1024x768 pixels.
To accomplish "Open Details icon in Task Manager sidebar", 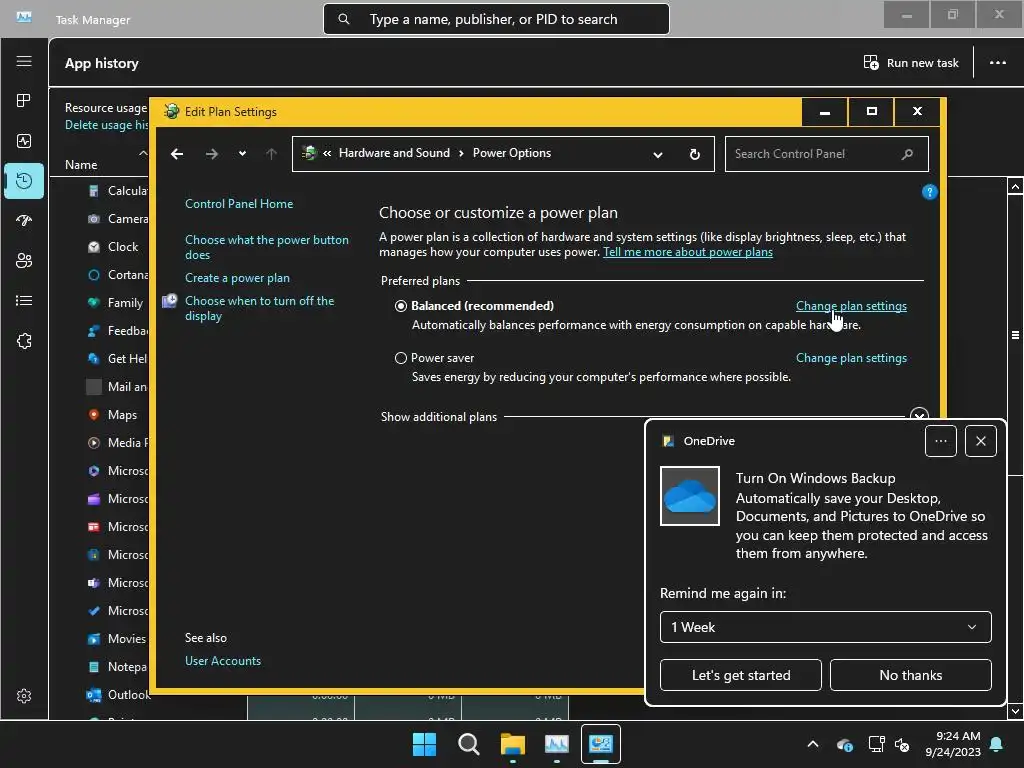I will pos(24,300).
